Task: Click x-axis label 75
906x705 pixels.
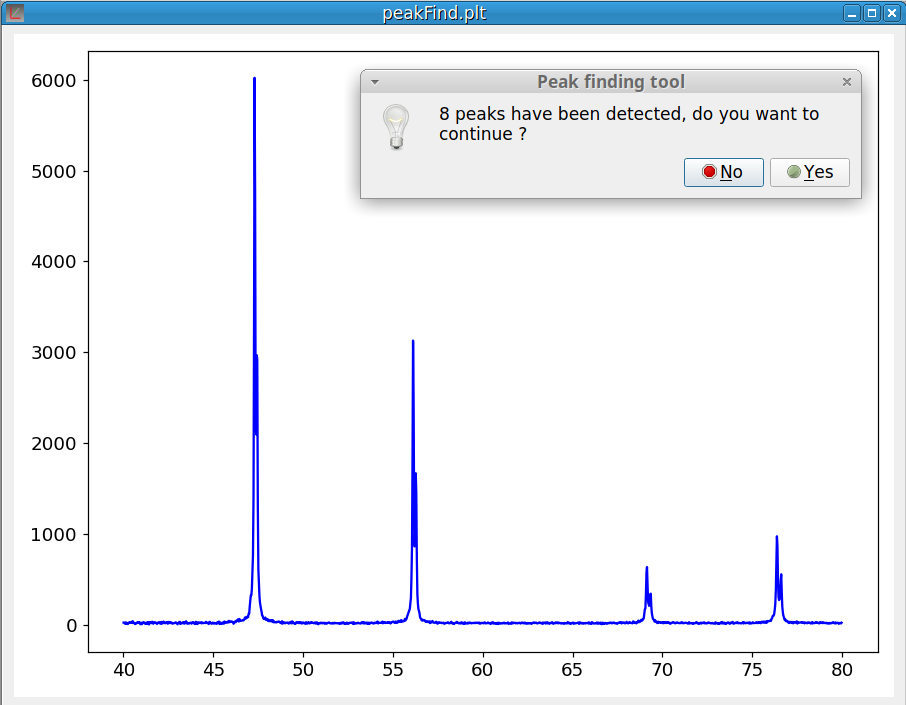Action: click(x=752, y=670)
